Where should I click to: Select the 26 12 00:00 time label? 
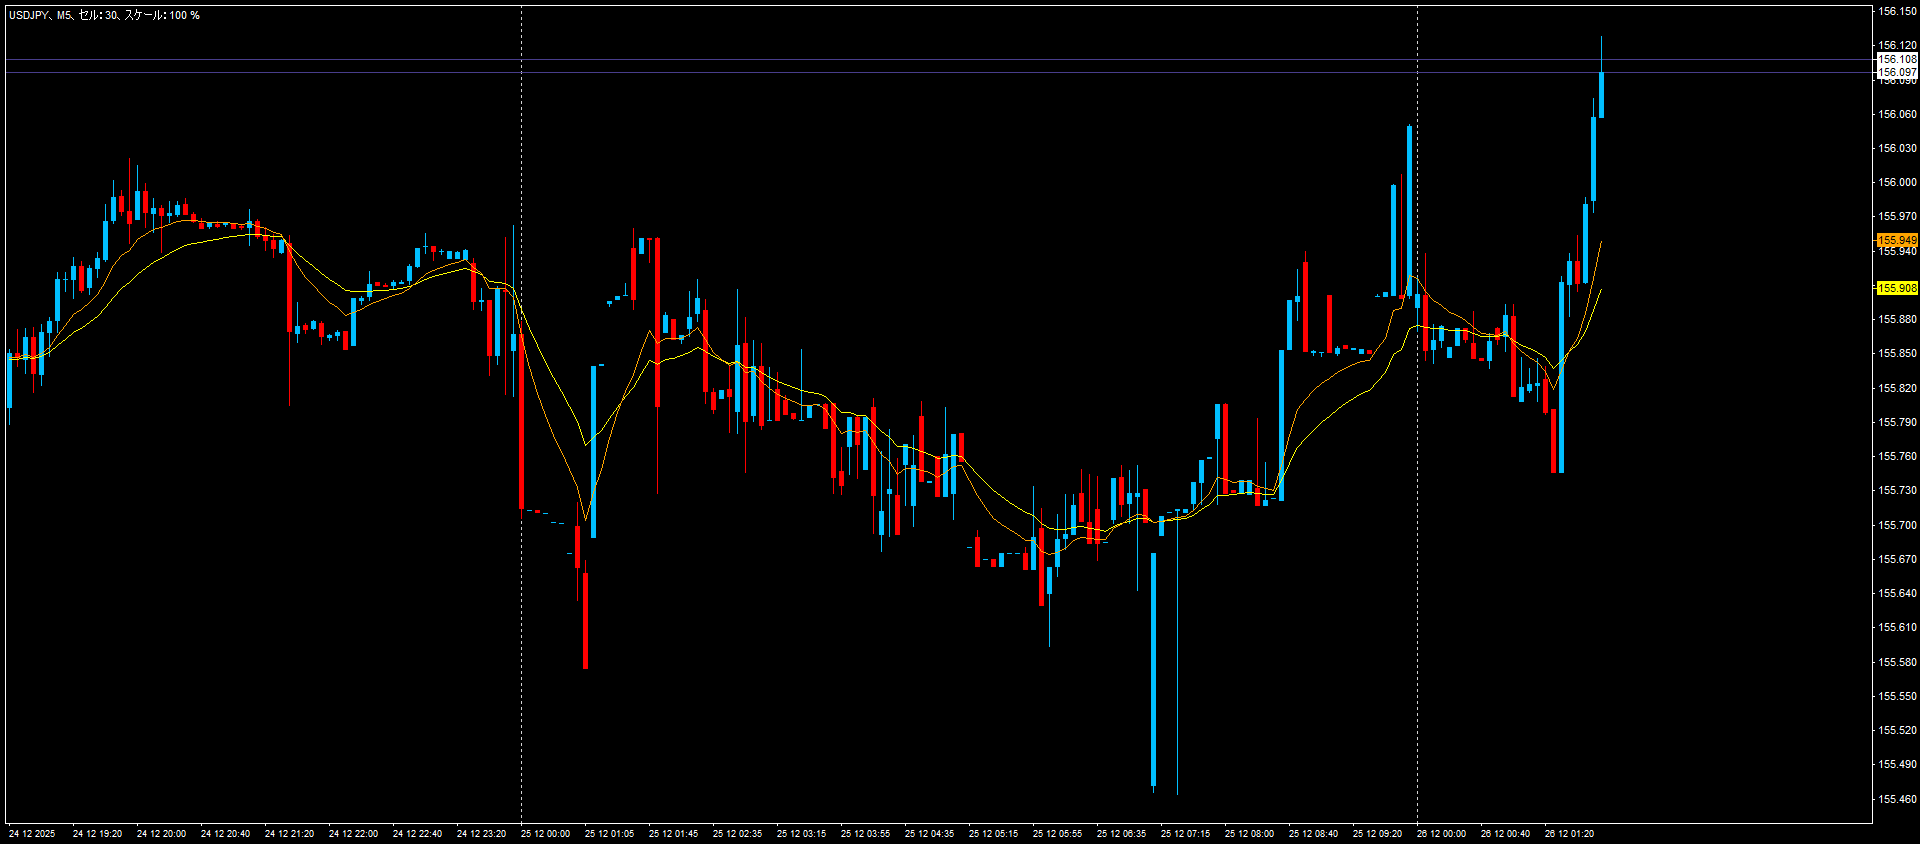1441,834
